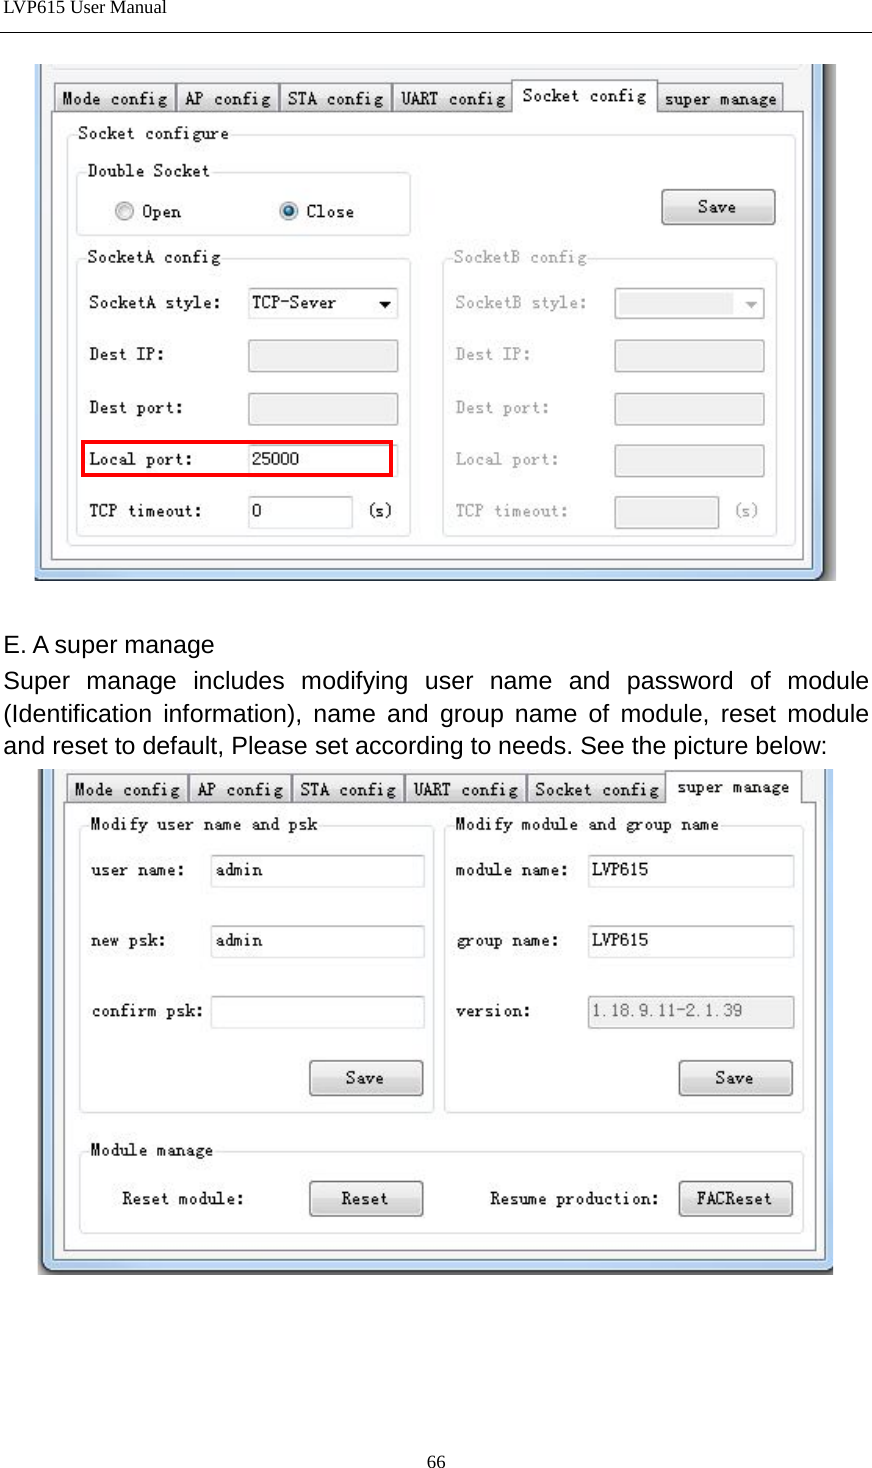This screenshot has height=1468, width=872.
Task: Click SocketB Dest IP field
Action: (689, 355)
